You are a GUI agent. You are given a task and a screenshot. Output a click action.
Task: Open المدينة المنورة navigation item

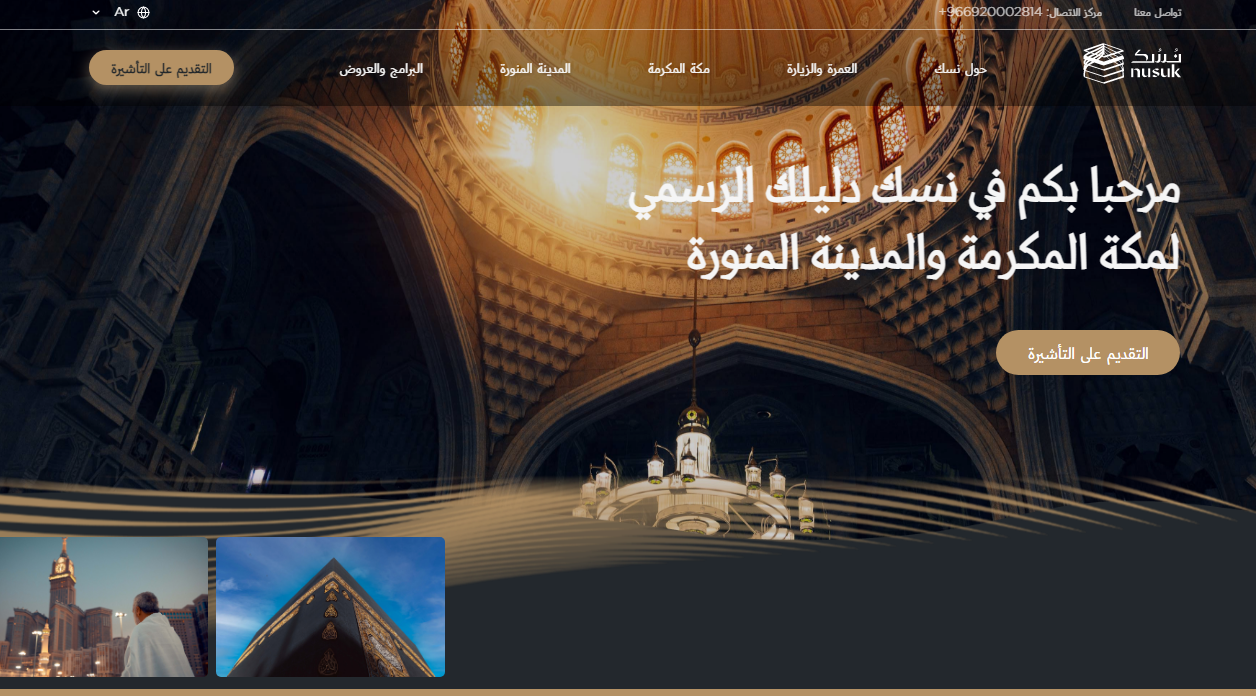coord(536,69)
